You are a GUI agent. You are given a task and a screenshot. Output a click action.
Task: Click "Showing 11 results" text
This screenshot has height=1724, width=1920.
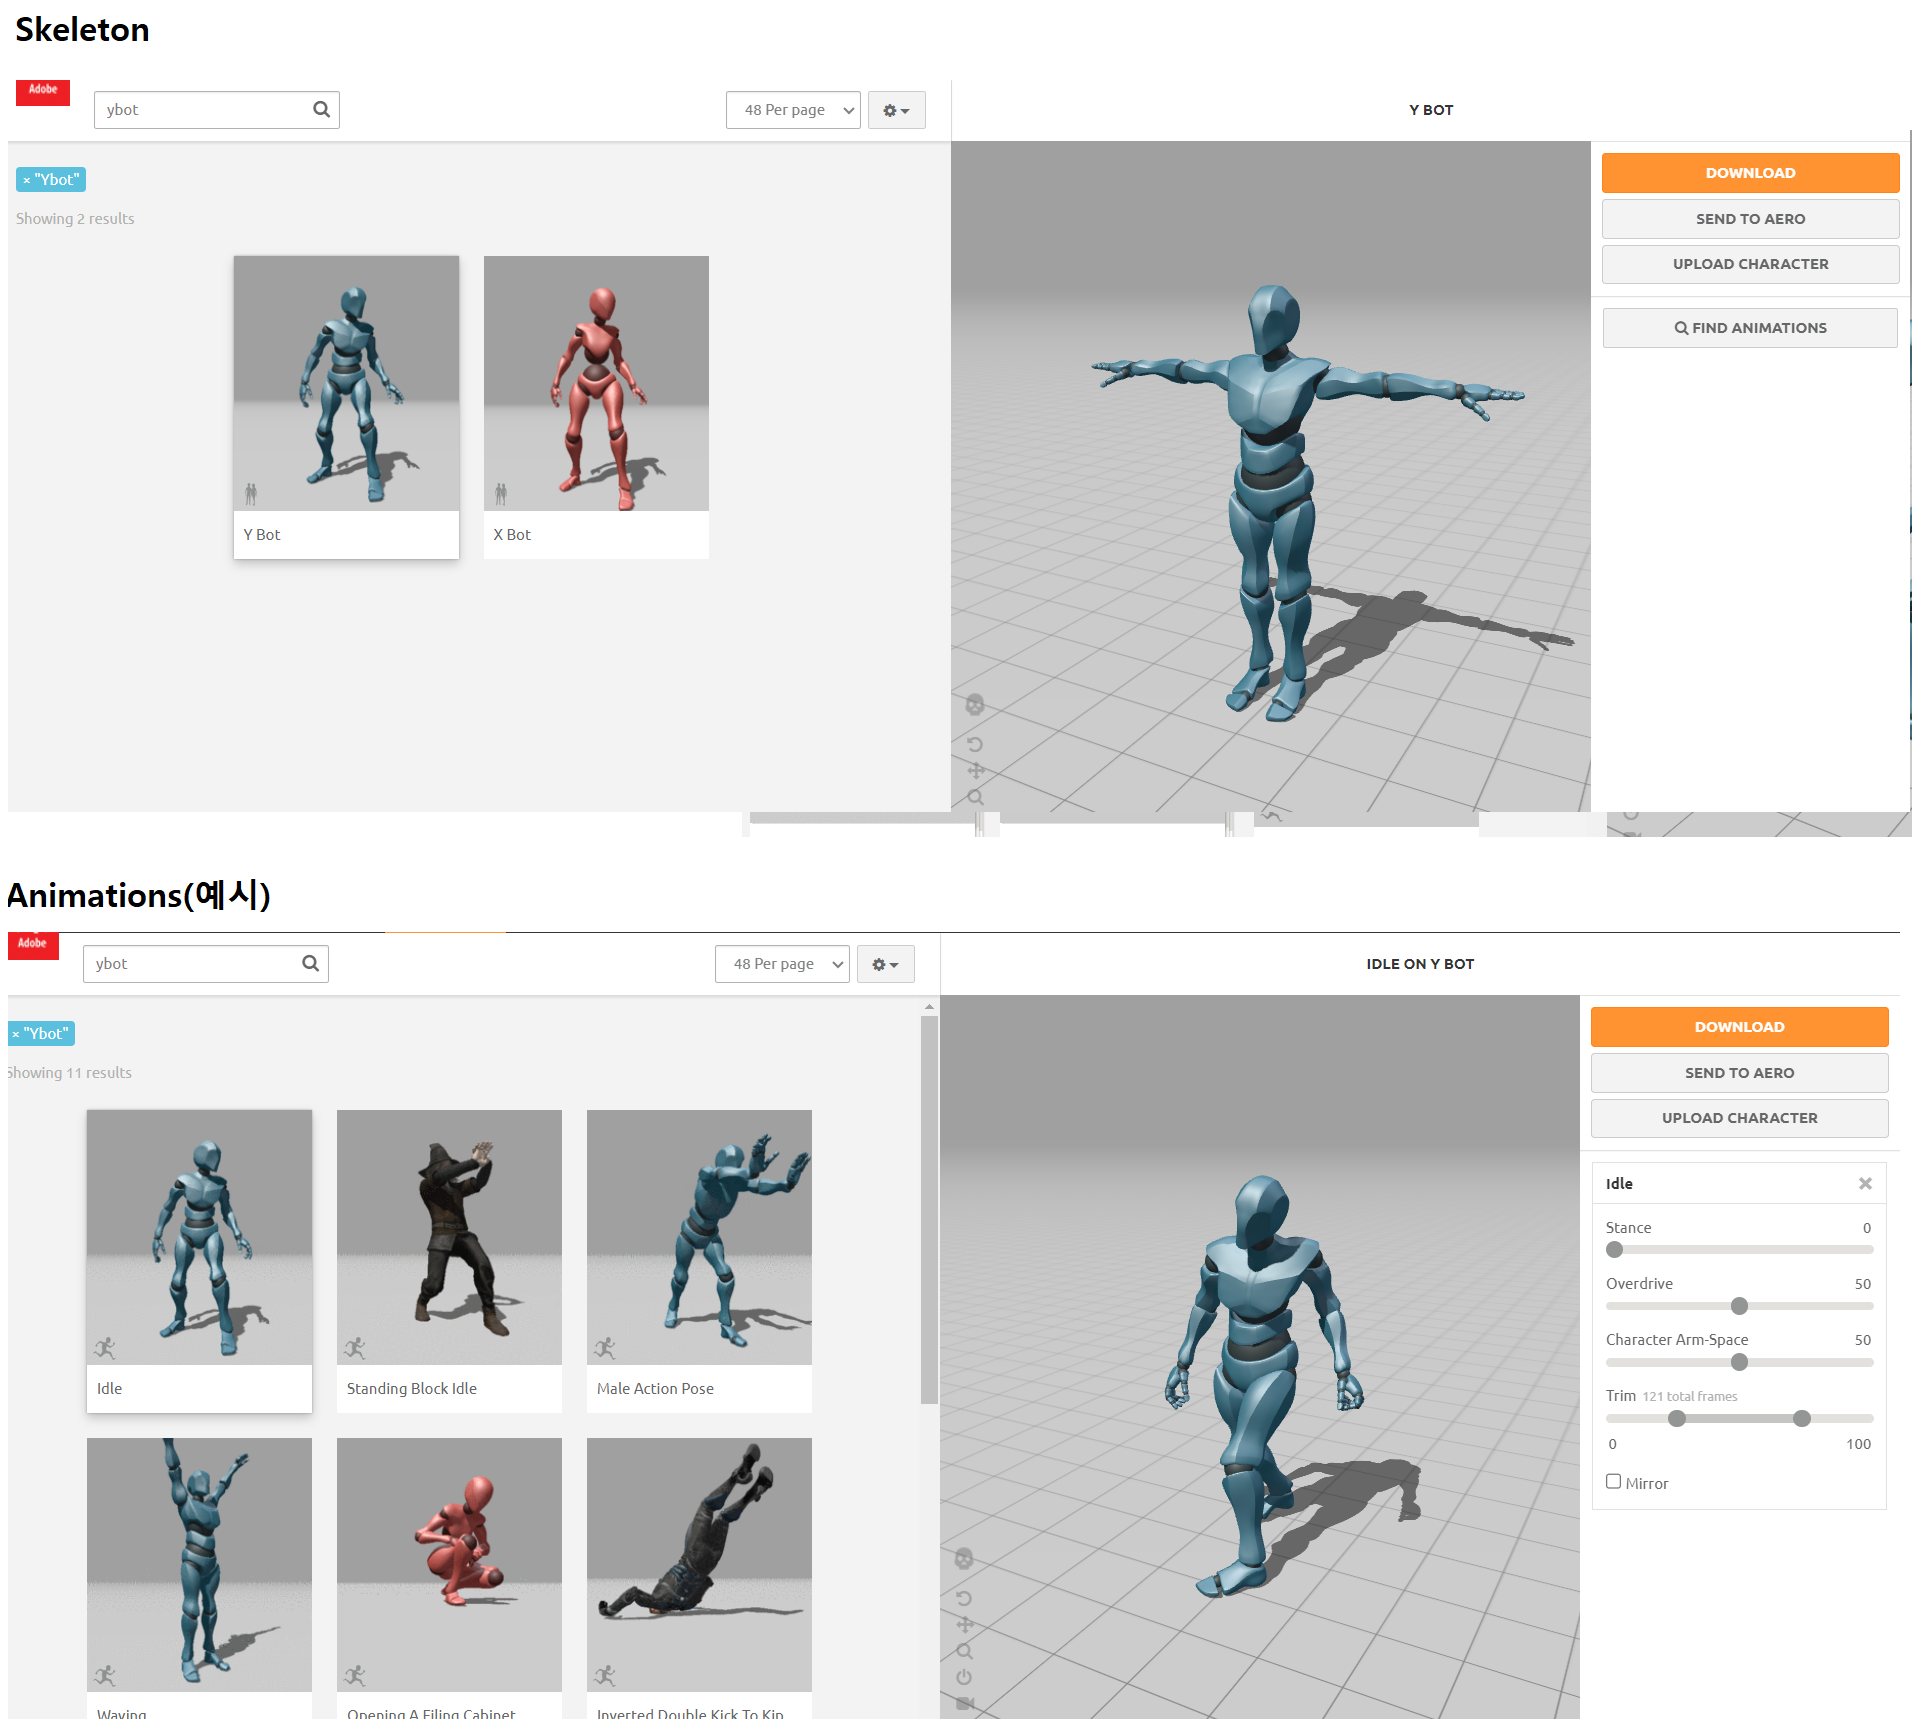click(x=70, y=1072)
